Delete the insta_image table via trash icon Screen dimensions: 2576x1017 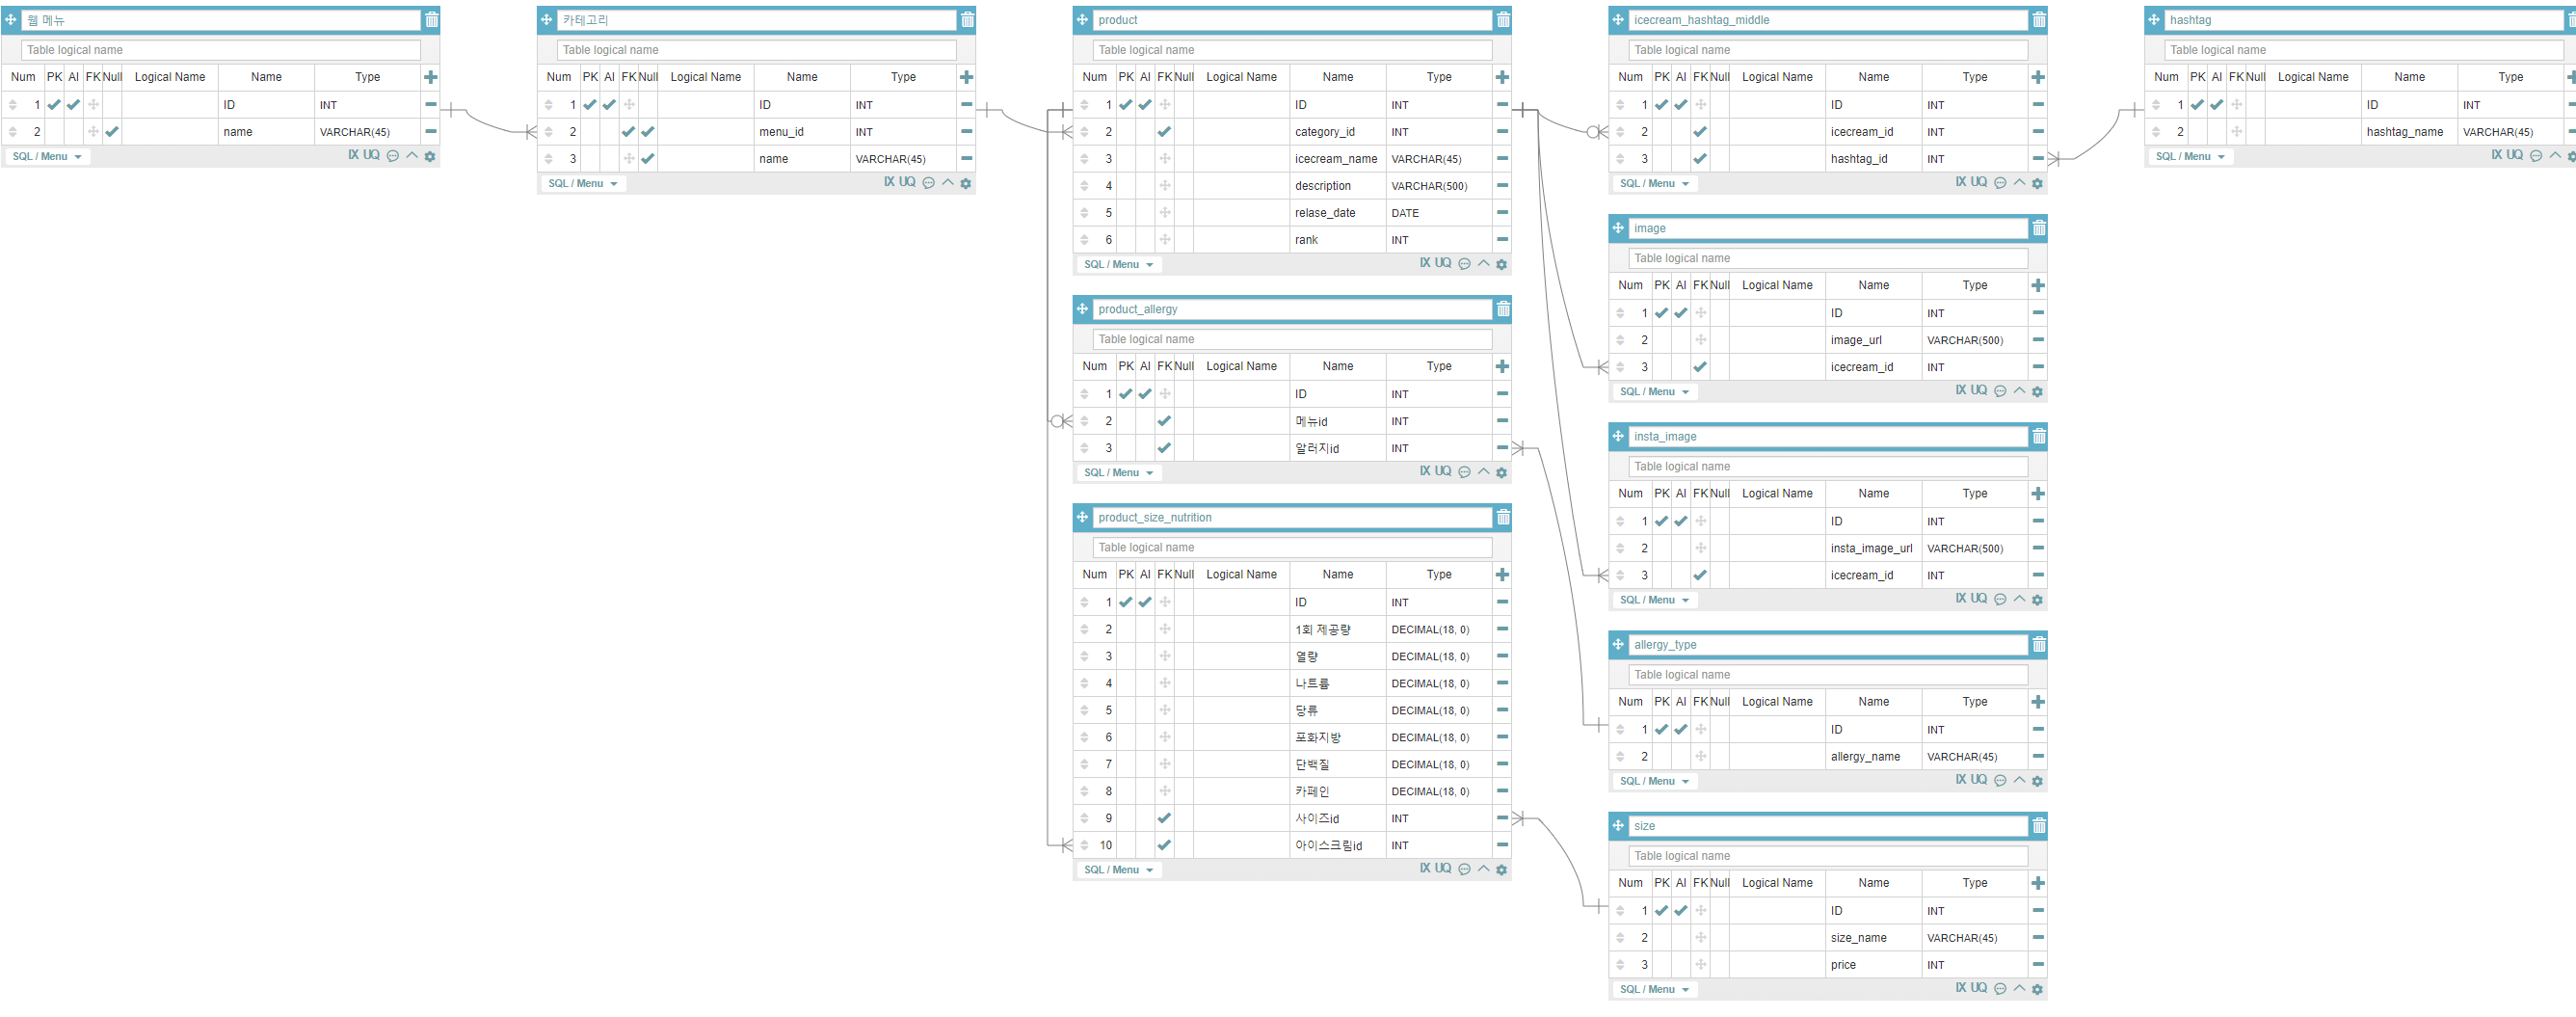2038,436
